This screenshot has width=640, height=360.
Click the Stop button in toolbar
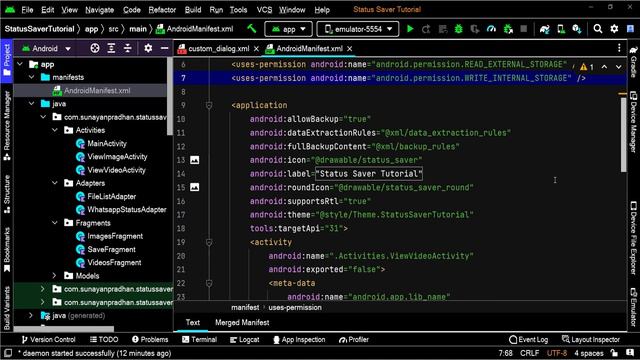524,29
